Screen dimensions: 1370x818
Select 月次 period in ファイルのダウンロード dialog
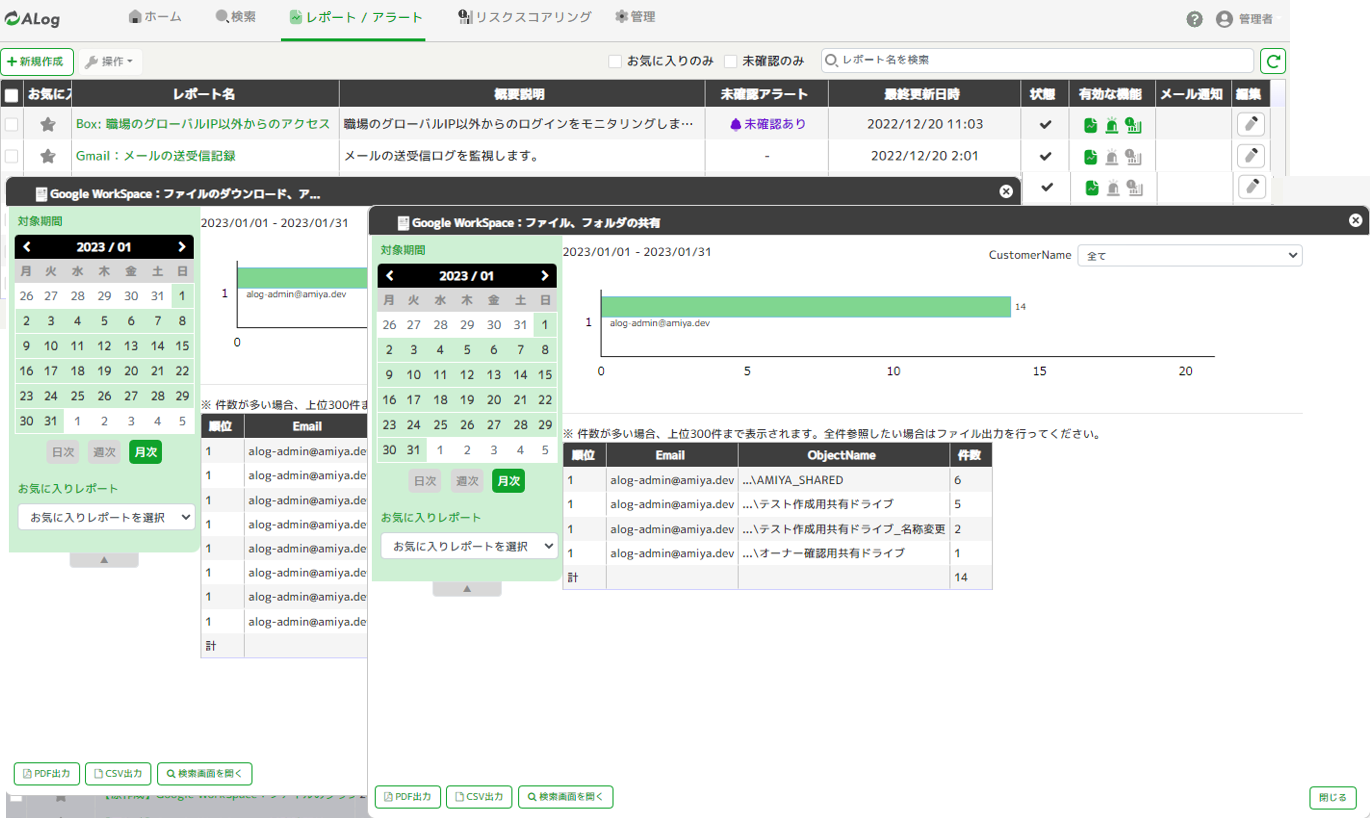click(145, 452)
